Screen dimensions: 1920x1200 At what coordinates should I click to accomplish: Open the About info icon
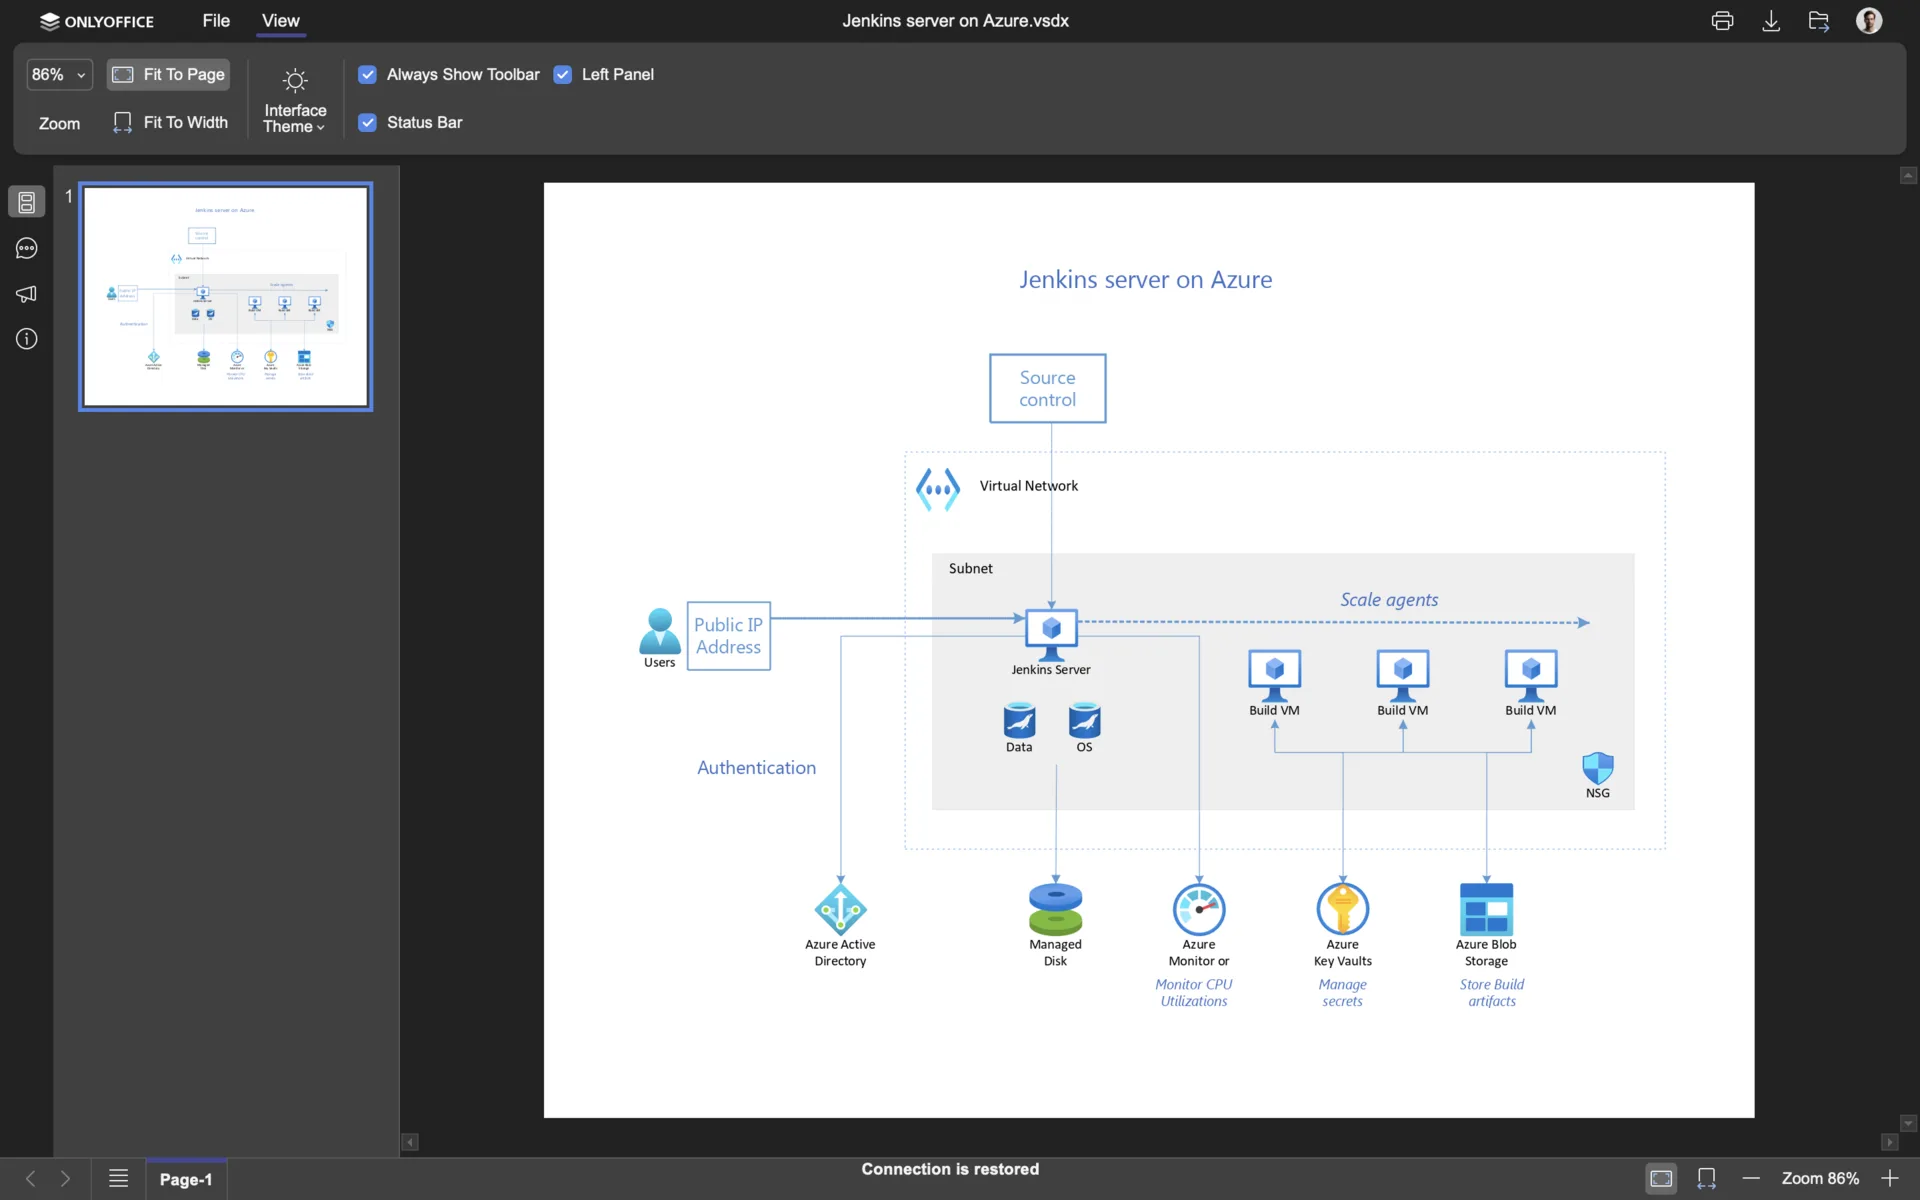click(x=27, y=339)
